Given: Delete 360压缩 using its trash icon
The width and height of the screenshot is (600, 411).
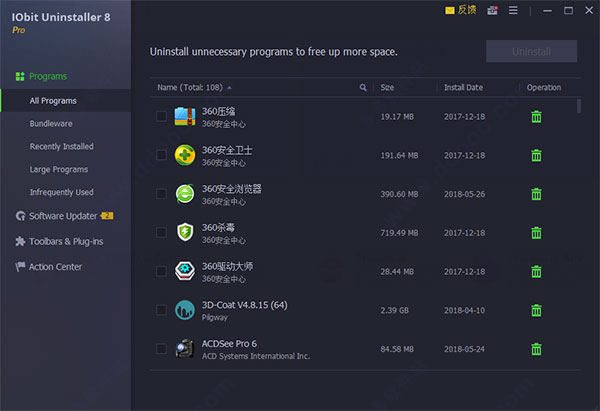Looking at the screenshot, I should [x=536, y=116].
